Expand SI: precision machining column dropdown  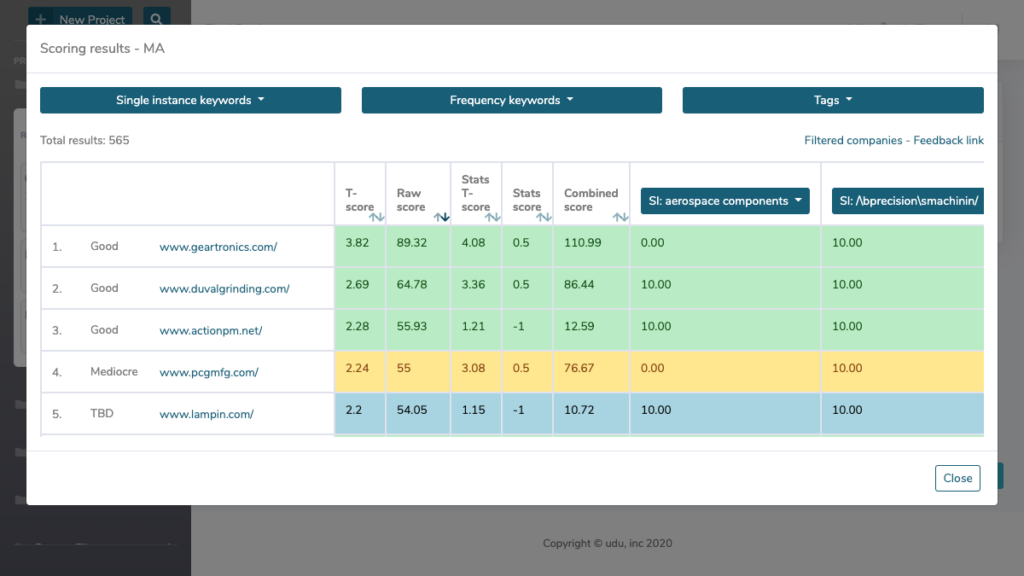pyautogui.click(x=908, y=200)
